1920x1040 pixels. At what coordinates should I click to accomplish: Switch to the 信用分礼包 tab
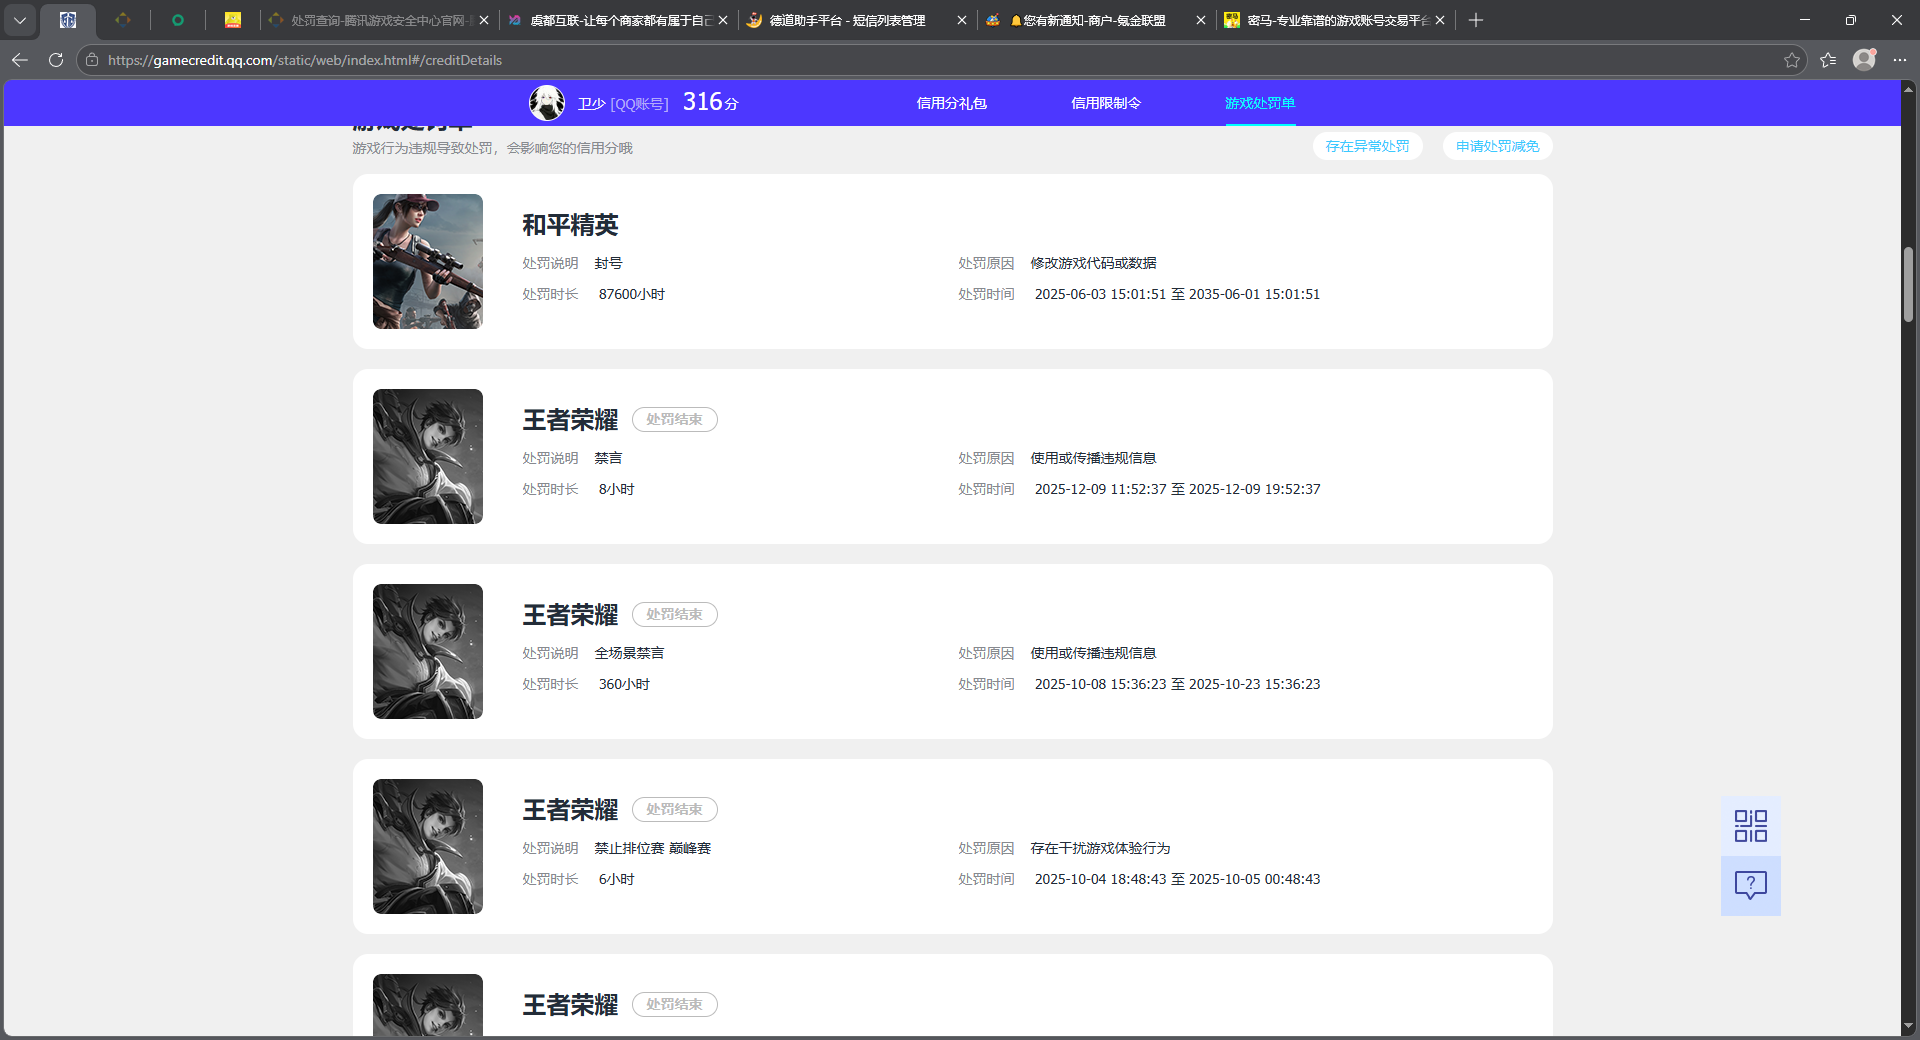951,103
